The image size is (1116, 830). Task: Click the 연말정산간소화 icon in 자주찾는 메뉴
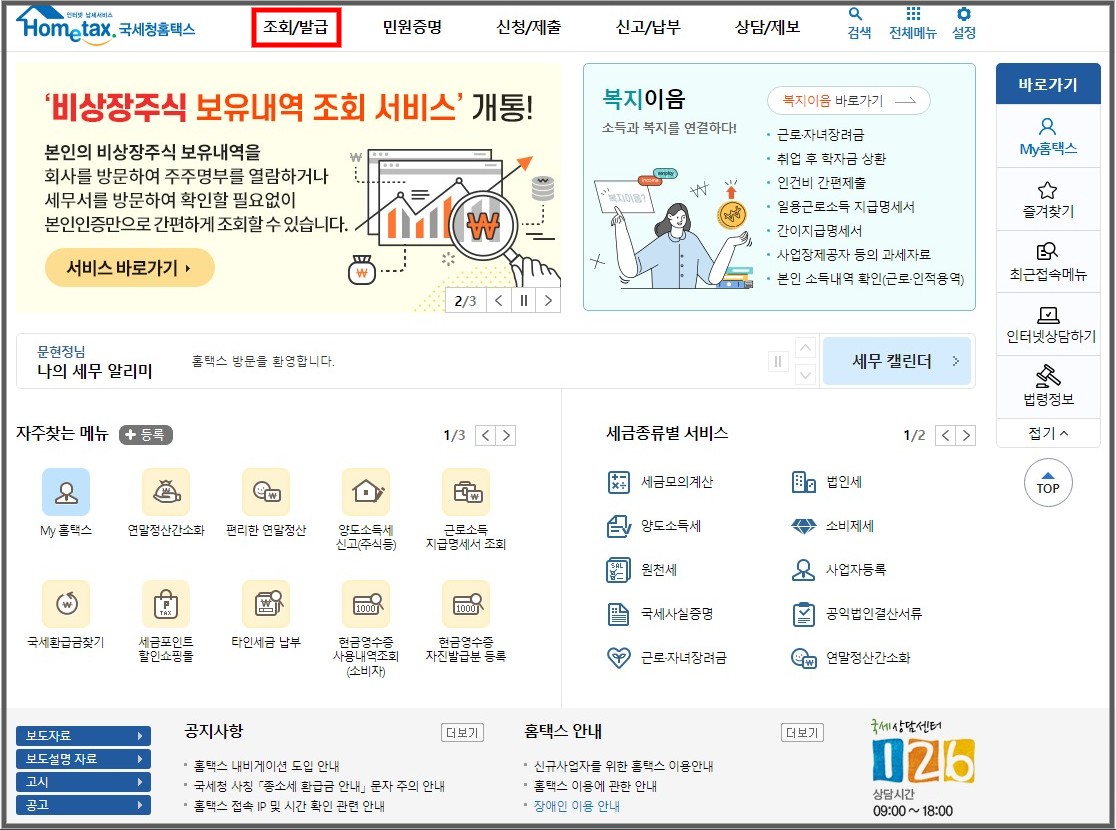coord(166,492)
